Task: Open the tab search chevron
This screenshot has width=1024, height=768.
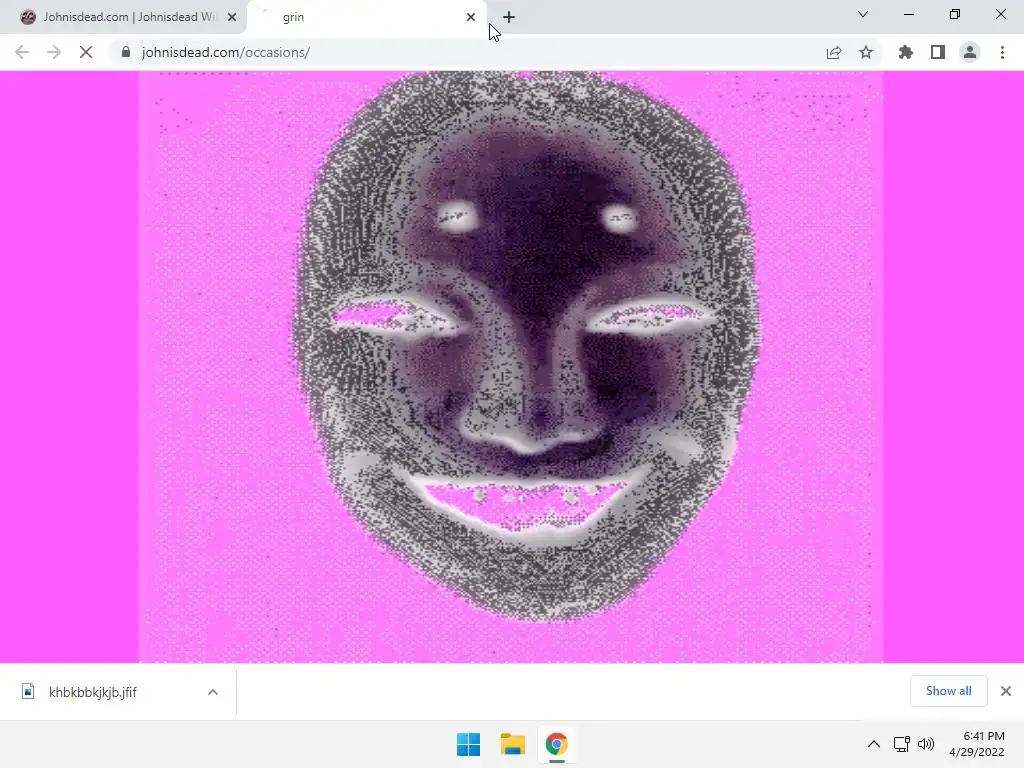Action: tap(863, 14)
